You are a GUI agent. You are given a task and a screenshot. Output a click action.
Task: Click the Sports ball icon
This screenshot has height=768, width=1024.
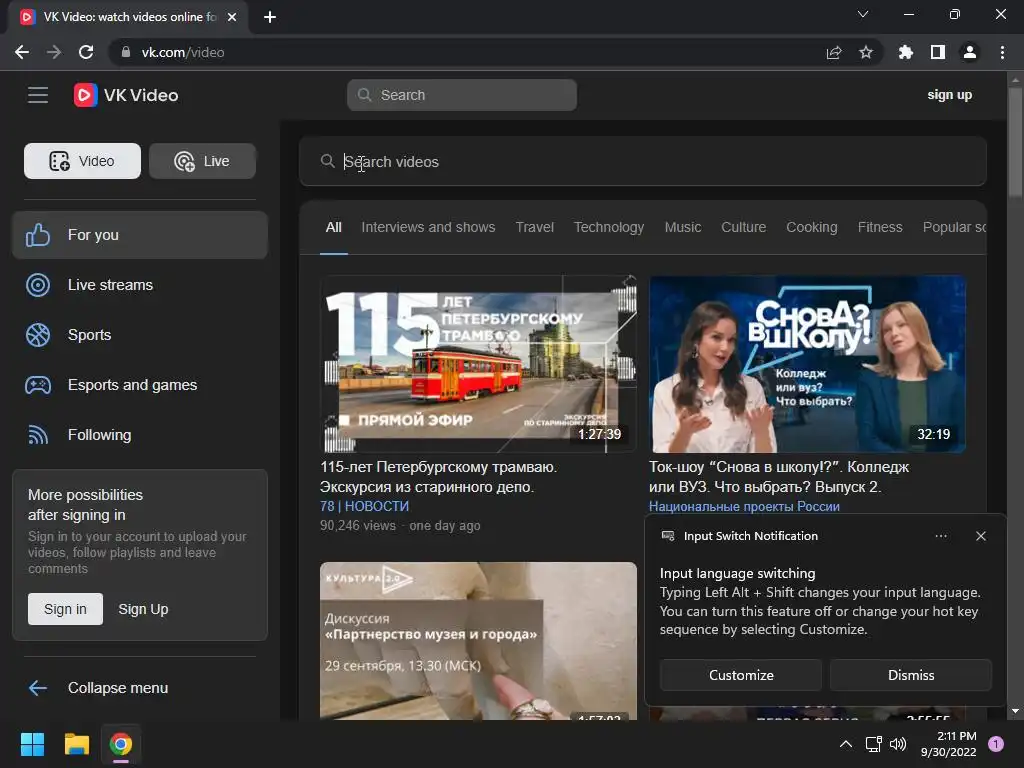click(x=38, y=335)
